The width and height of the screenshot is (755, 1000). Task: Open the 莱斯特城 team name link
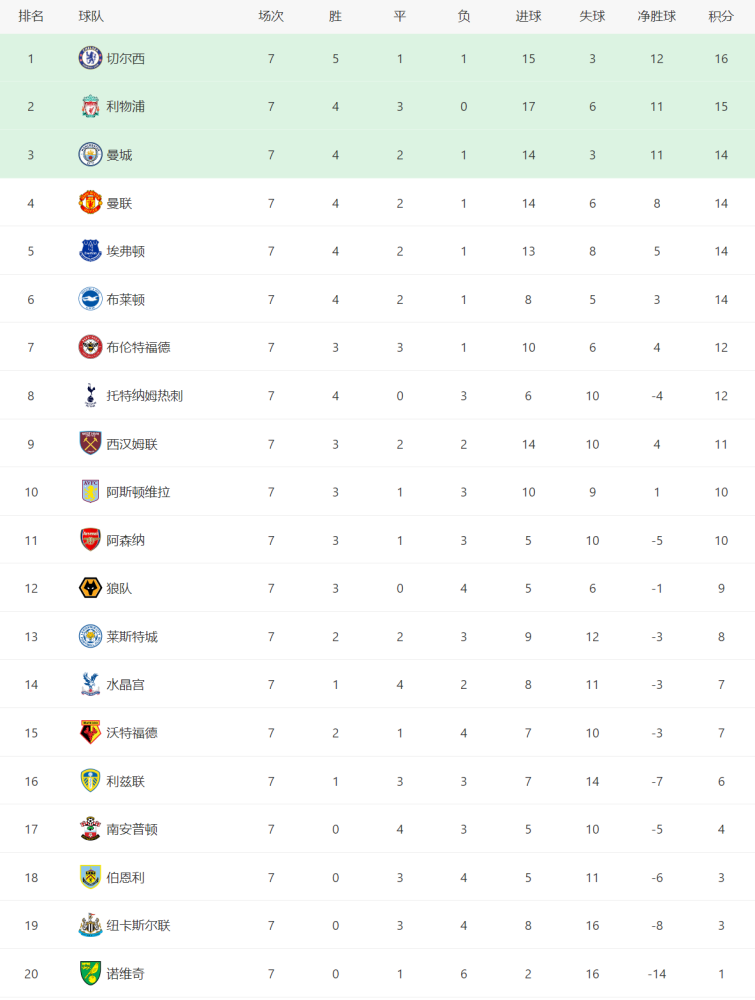(132, 636)
